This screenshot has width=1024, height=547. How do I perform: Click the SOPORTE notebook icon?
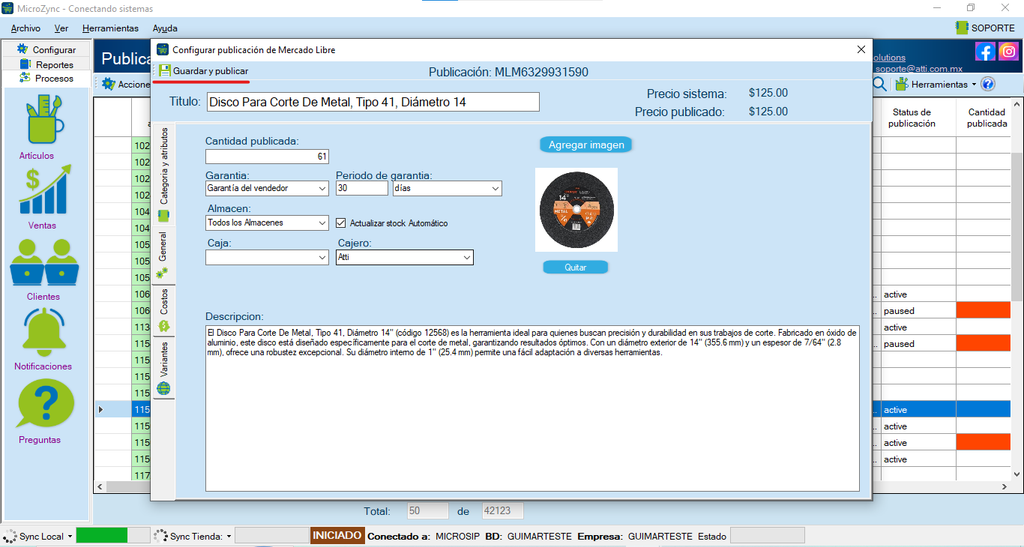pyautogui.click(x=961, y=27)
